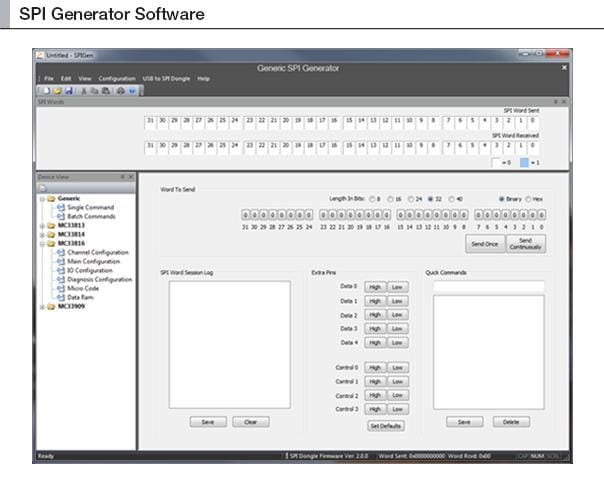
Task: Click the Quick Commands text field
Action: tap(489, 286)
